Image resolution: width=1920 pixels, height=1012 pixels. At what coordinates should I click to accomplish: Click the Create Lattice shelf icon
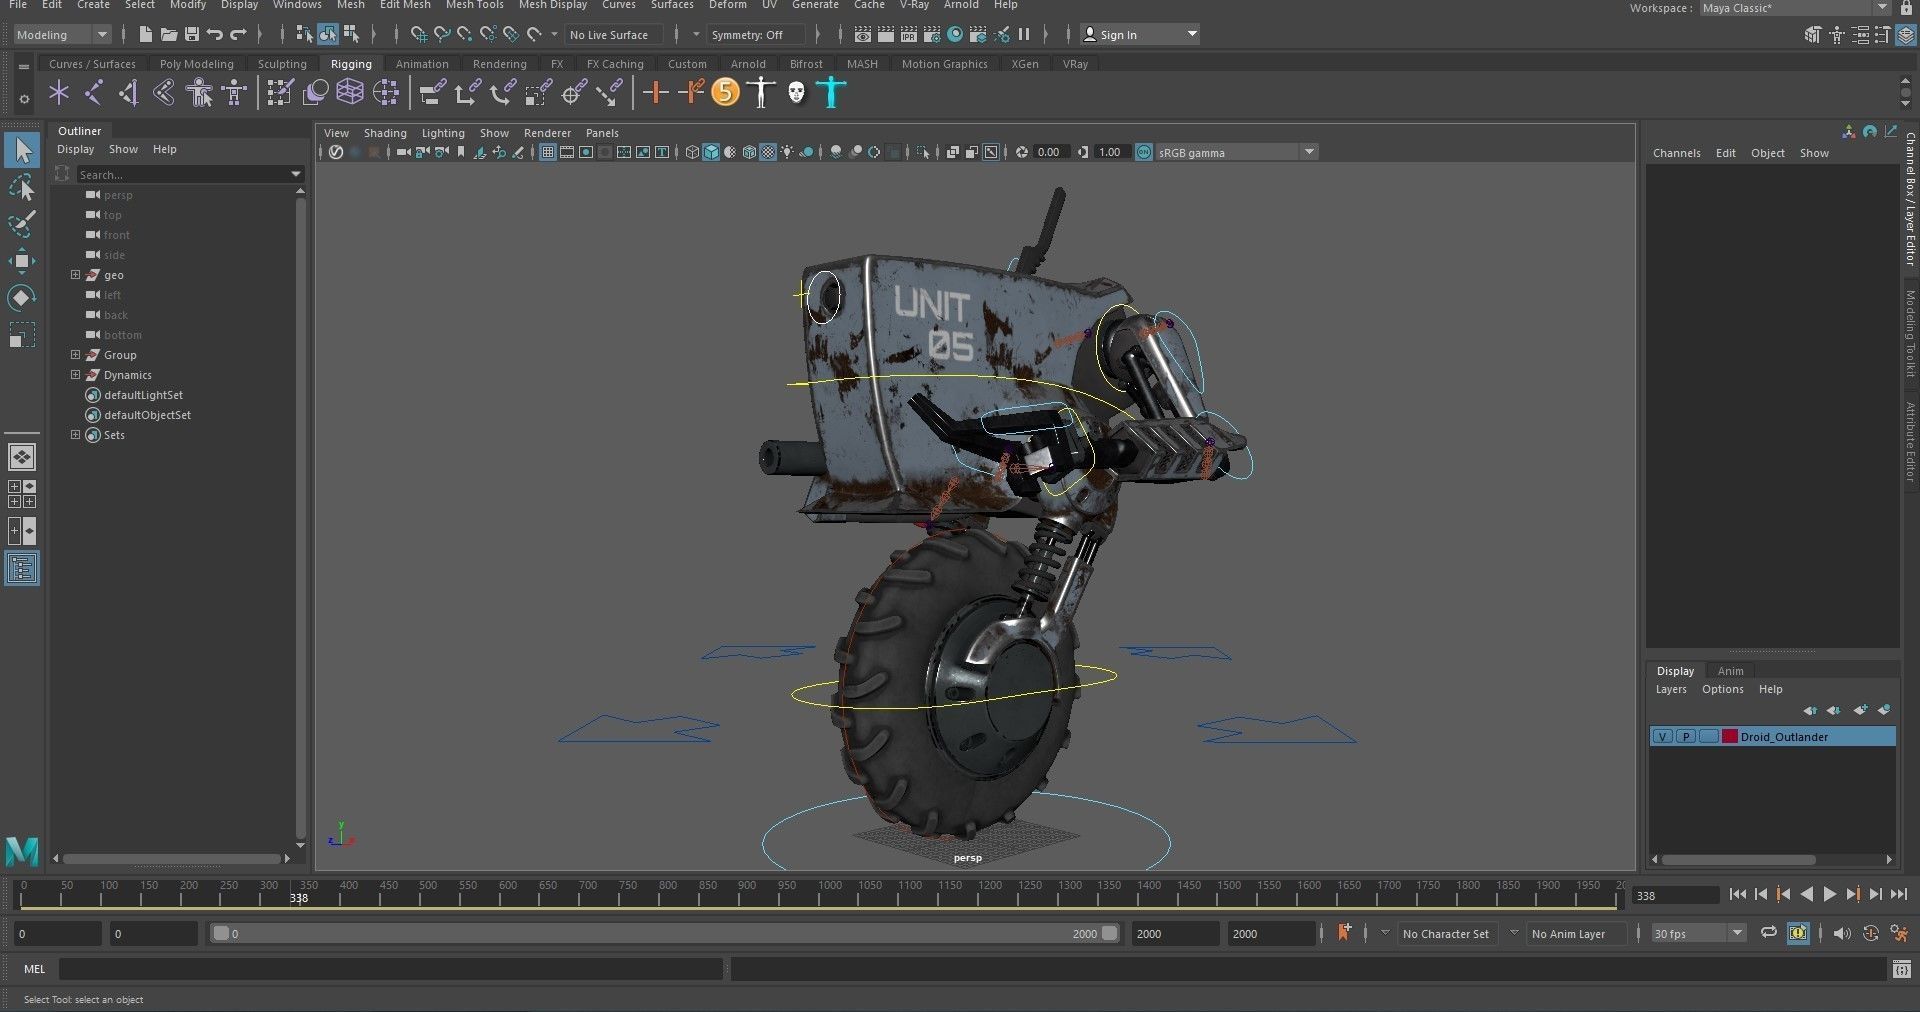point(350,93)
